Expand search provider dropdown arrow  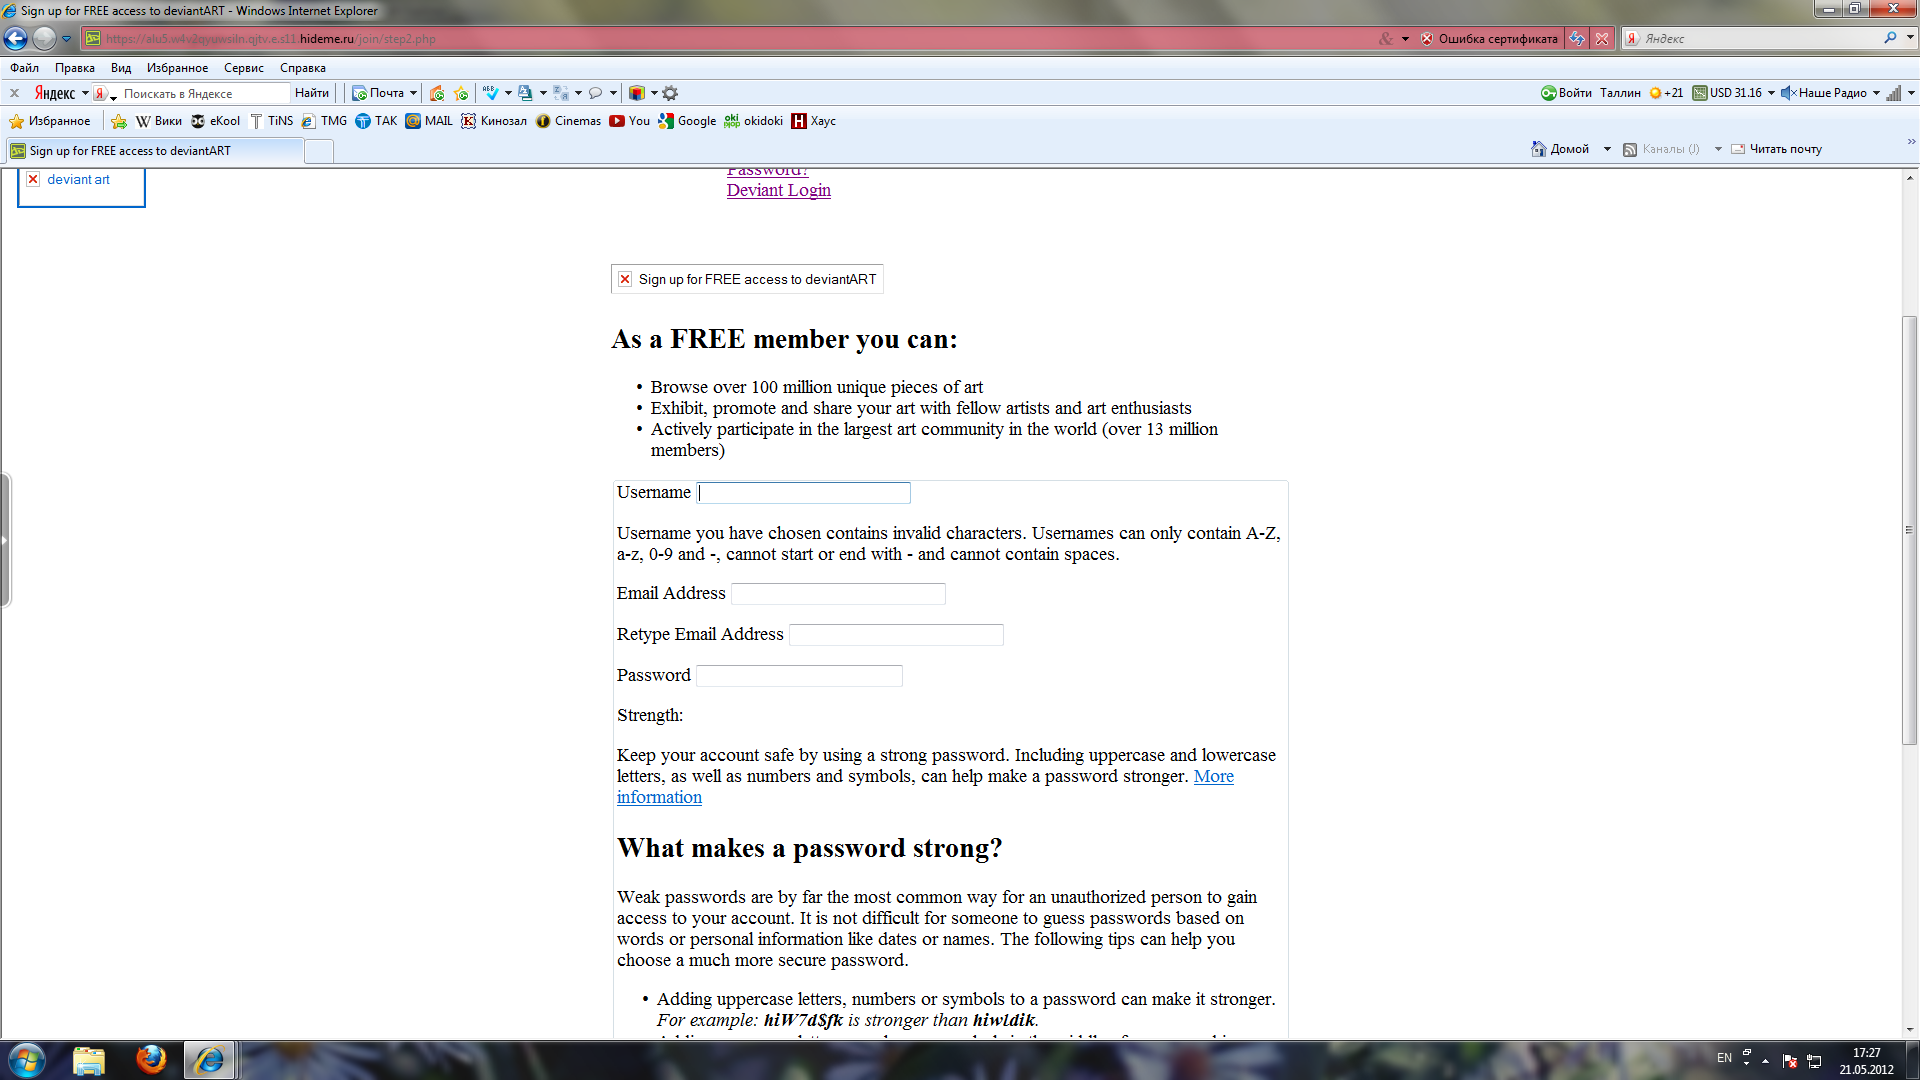(x=1909, y=38)
